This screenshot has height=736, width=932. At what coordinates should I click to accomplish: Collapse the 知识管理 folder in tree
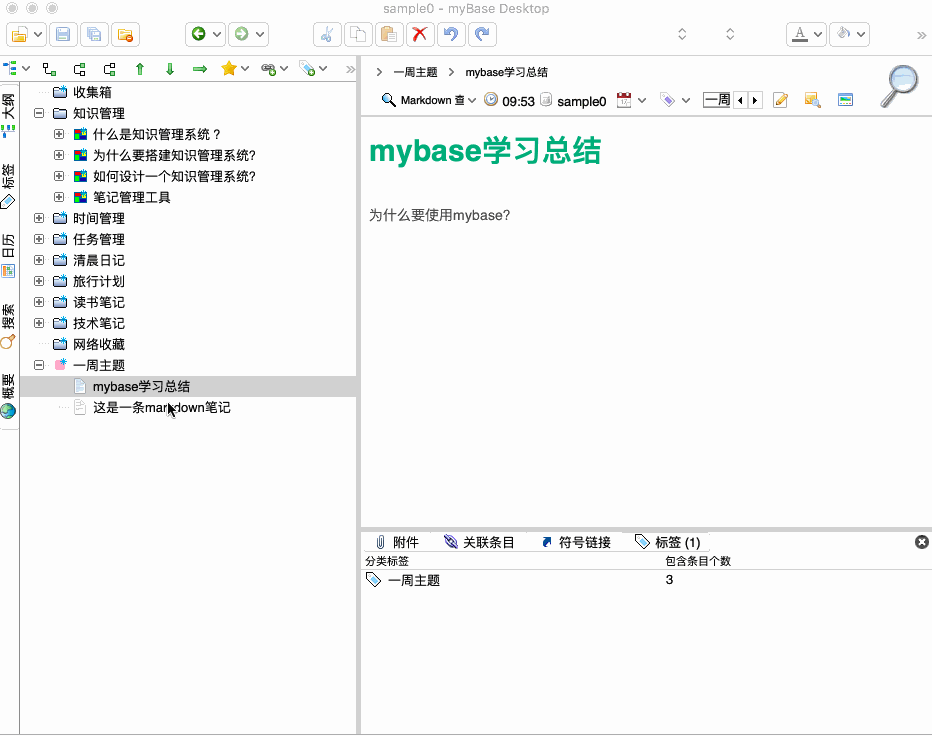click(x=38, y=112)
